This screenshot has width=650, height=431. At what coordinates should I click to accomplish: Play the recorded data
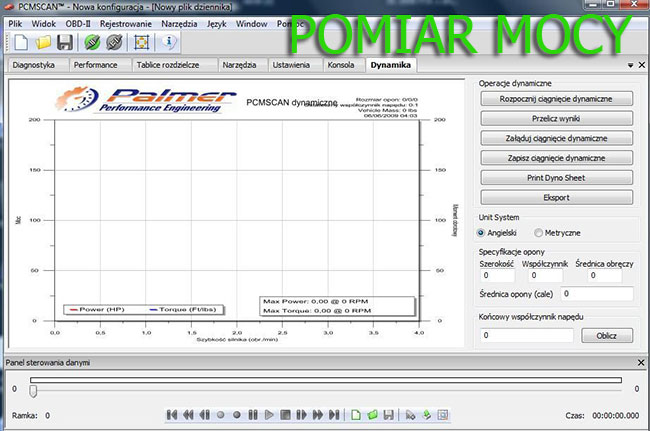(269, 415)
